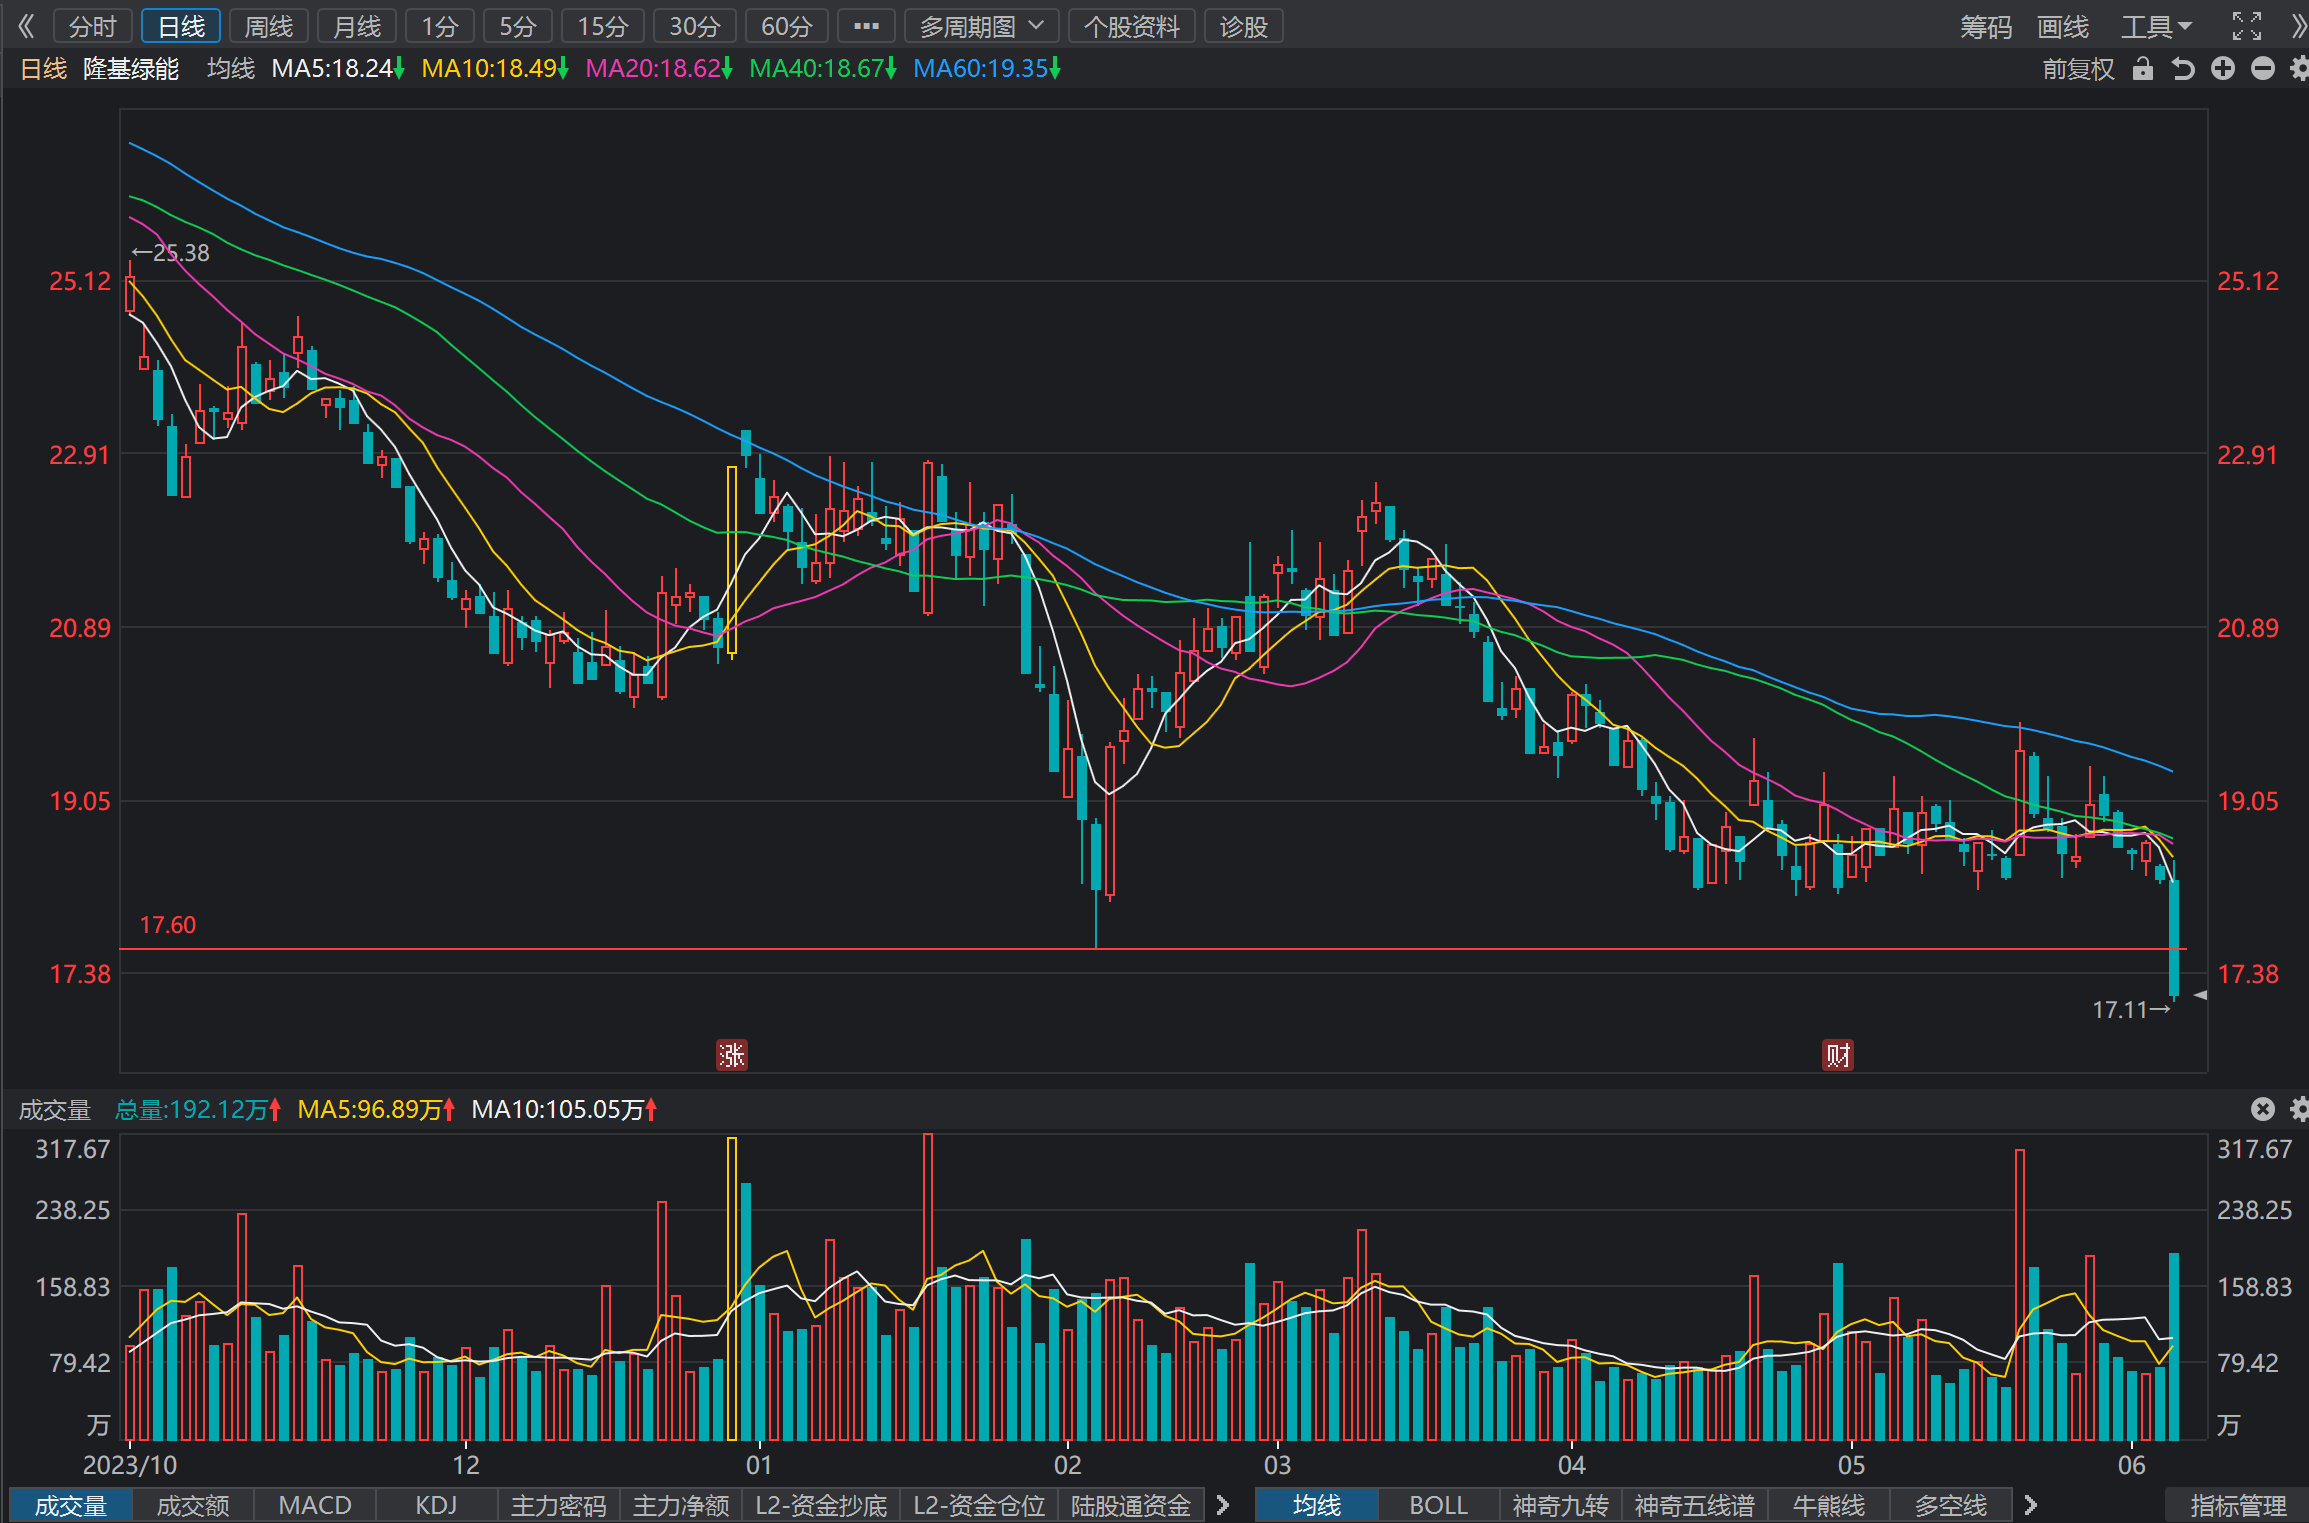The height and width of the screenshot is (1523, 2309).
Task: Zoom in chart with plus icon
Action: click(2222, 68)
